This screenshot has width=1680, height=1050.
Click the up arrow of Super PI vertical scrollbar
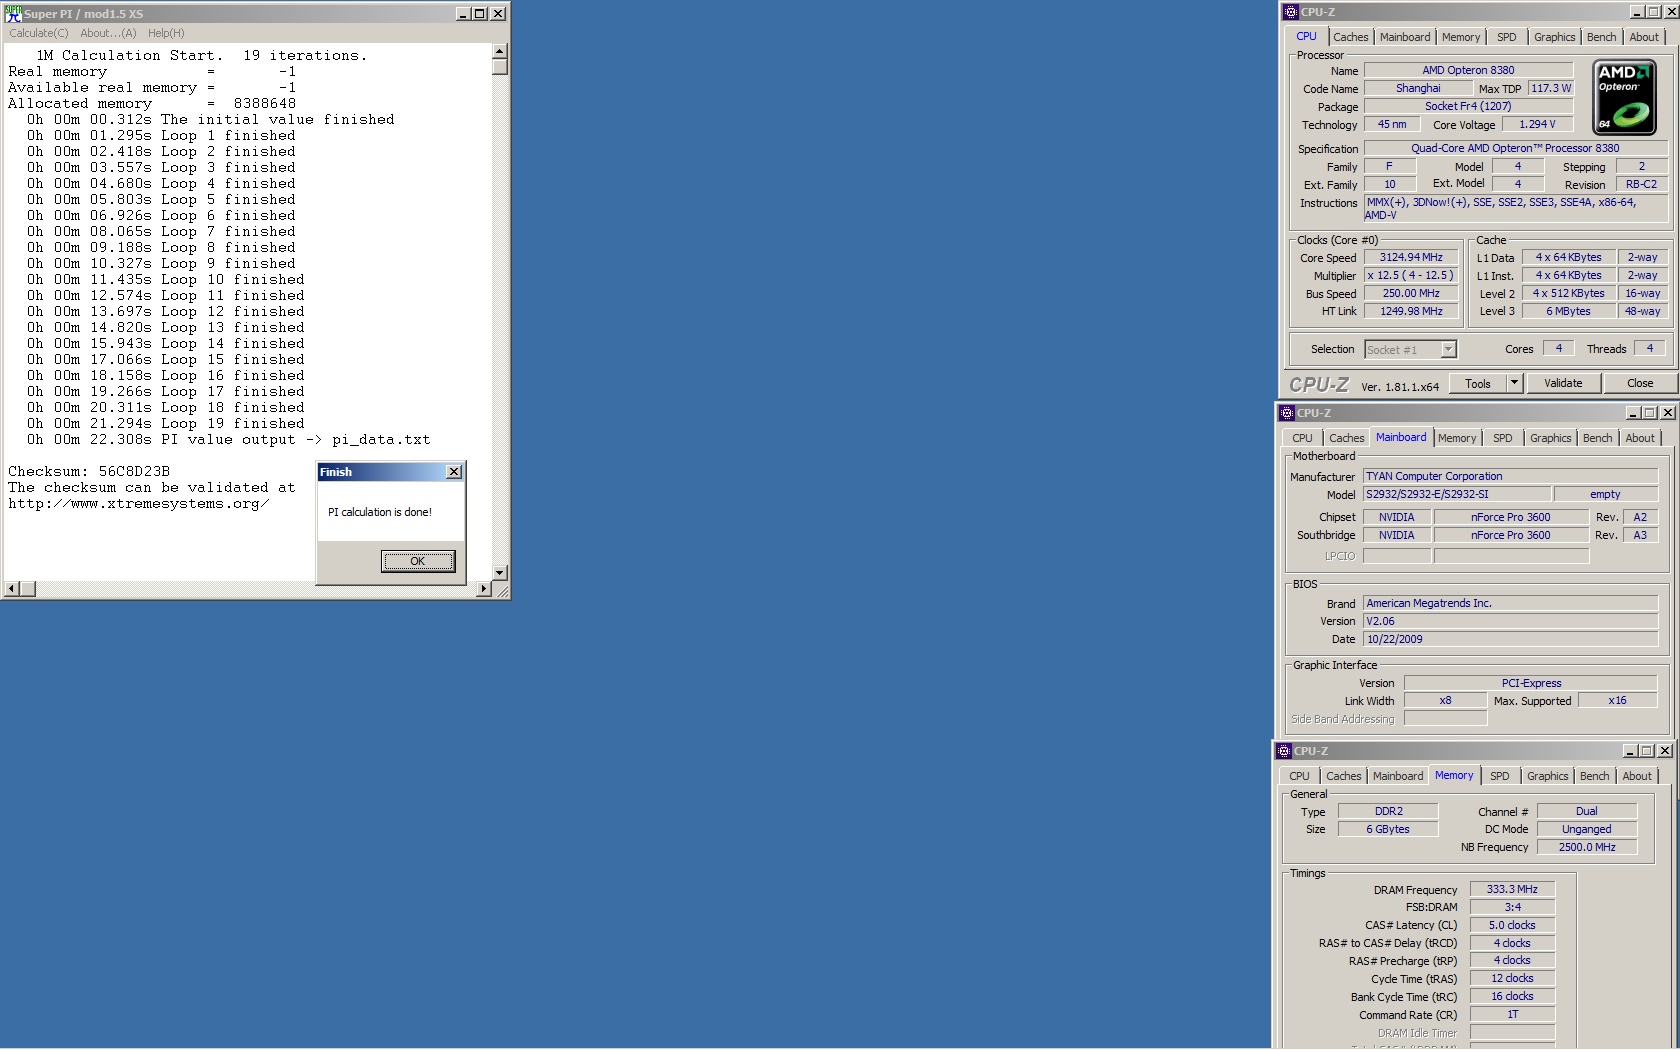(500, 51)
